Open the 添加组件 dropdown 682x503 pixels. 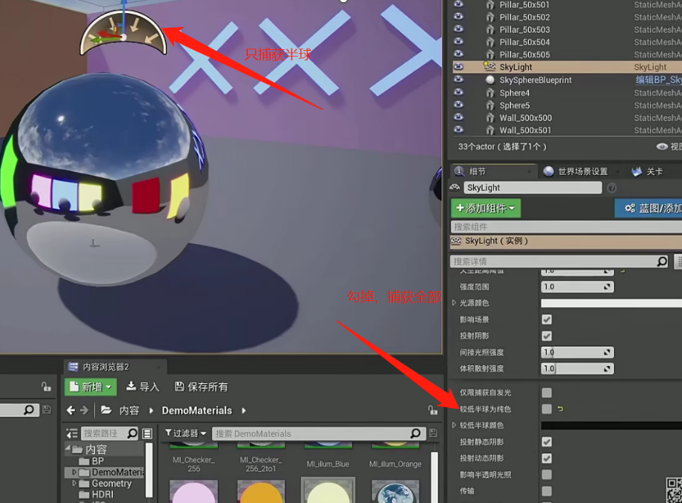[x=486, y=208]
